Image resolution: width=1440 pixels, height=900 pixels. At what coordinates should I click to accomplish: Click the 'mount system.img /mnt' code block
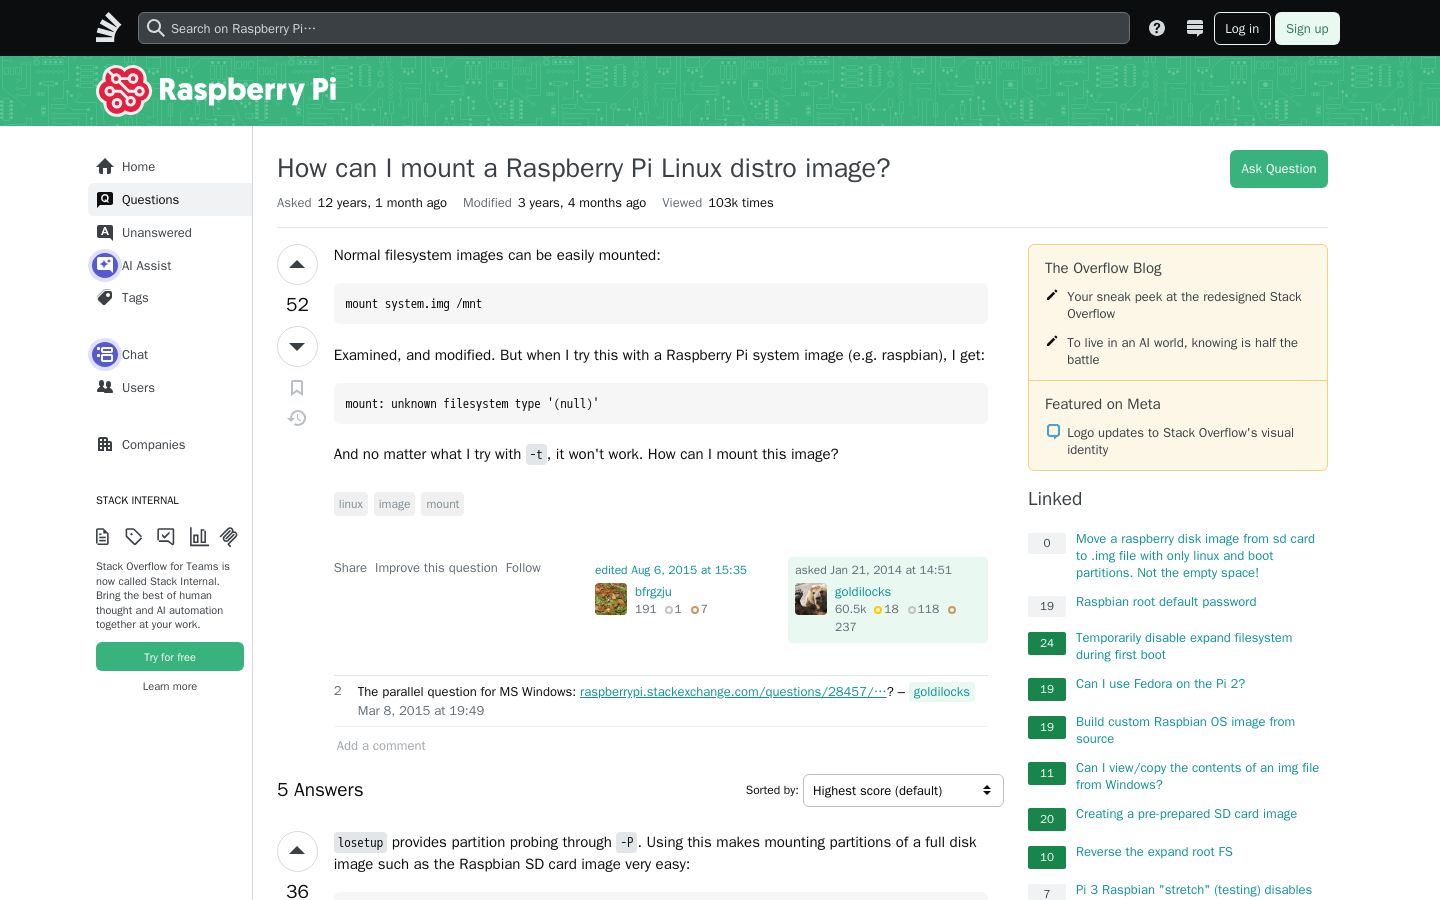(660, 304)
